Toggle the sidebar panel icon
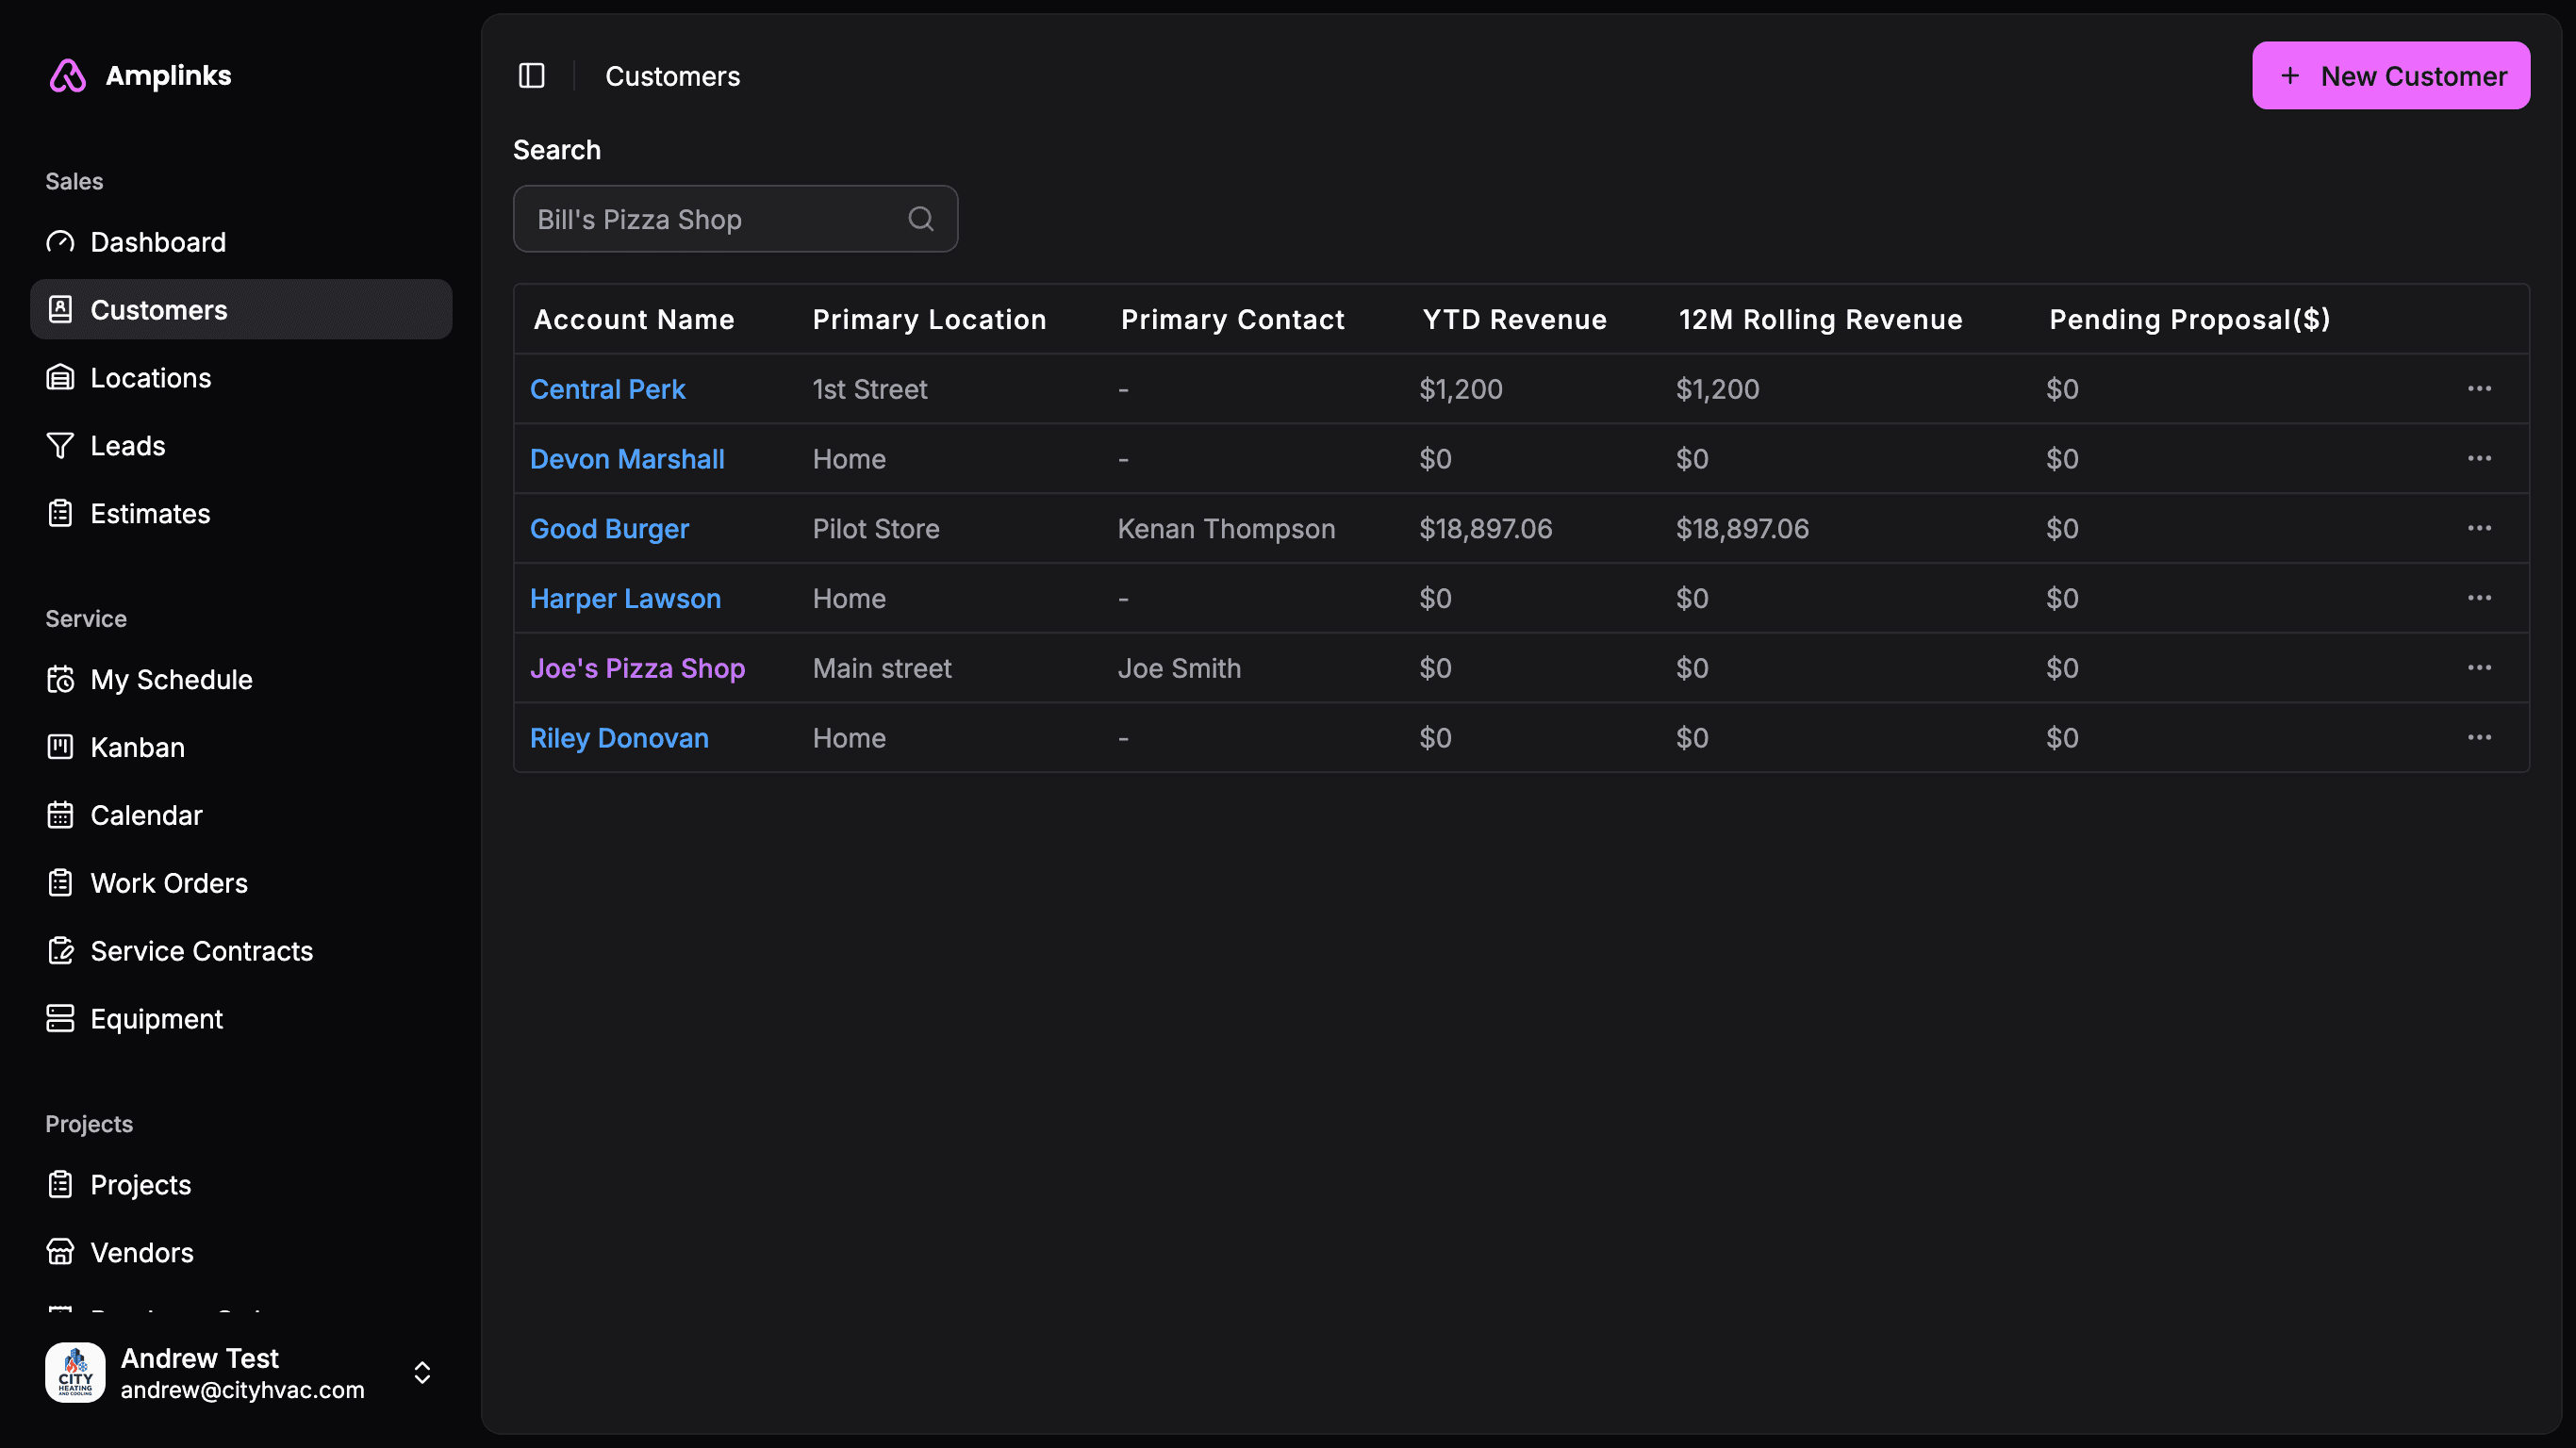Image resolution: width=2576 pixels, height=1448 pixels. pyautogui.click(x=531, y=76)
